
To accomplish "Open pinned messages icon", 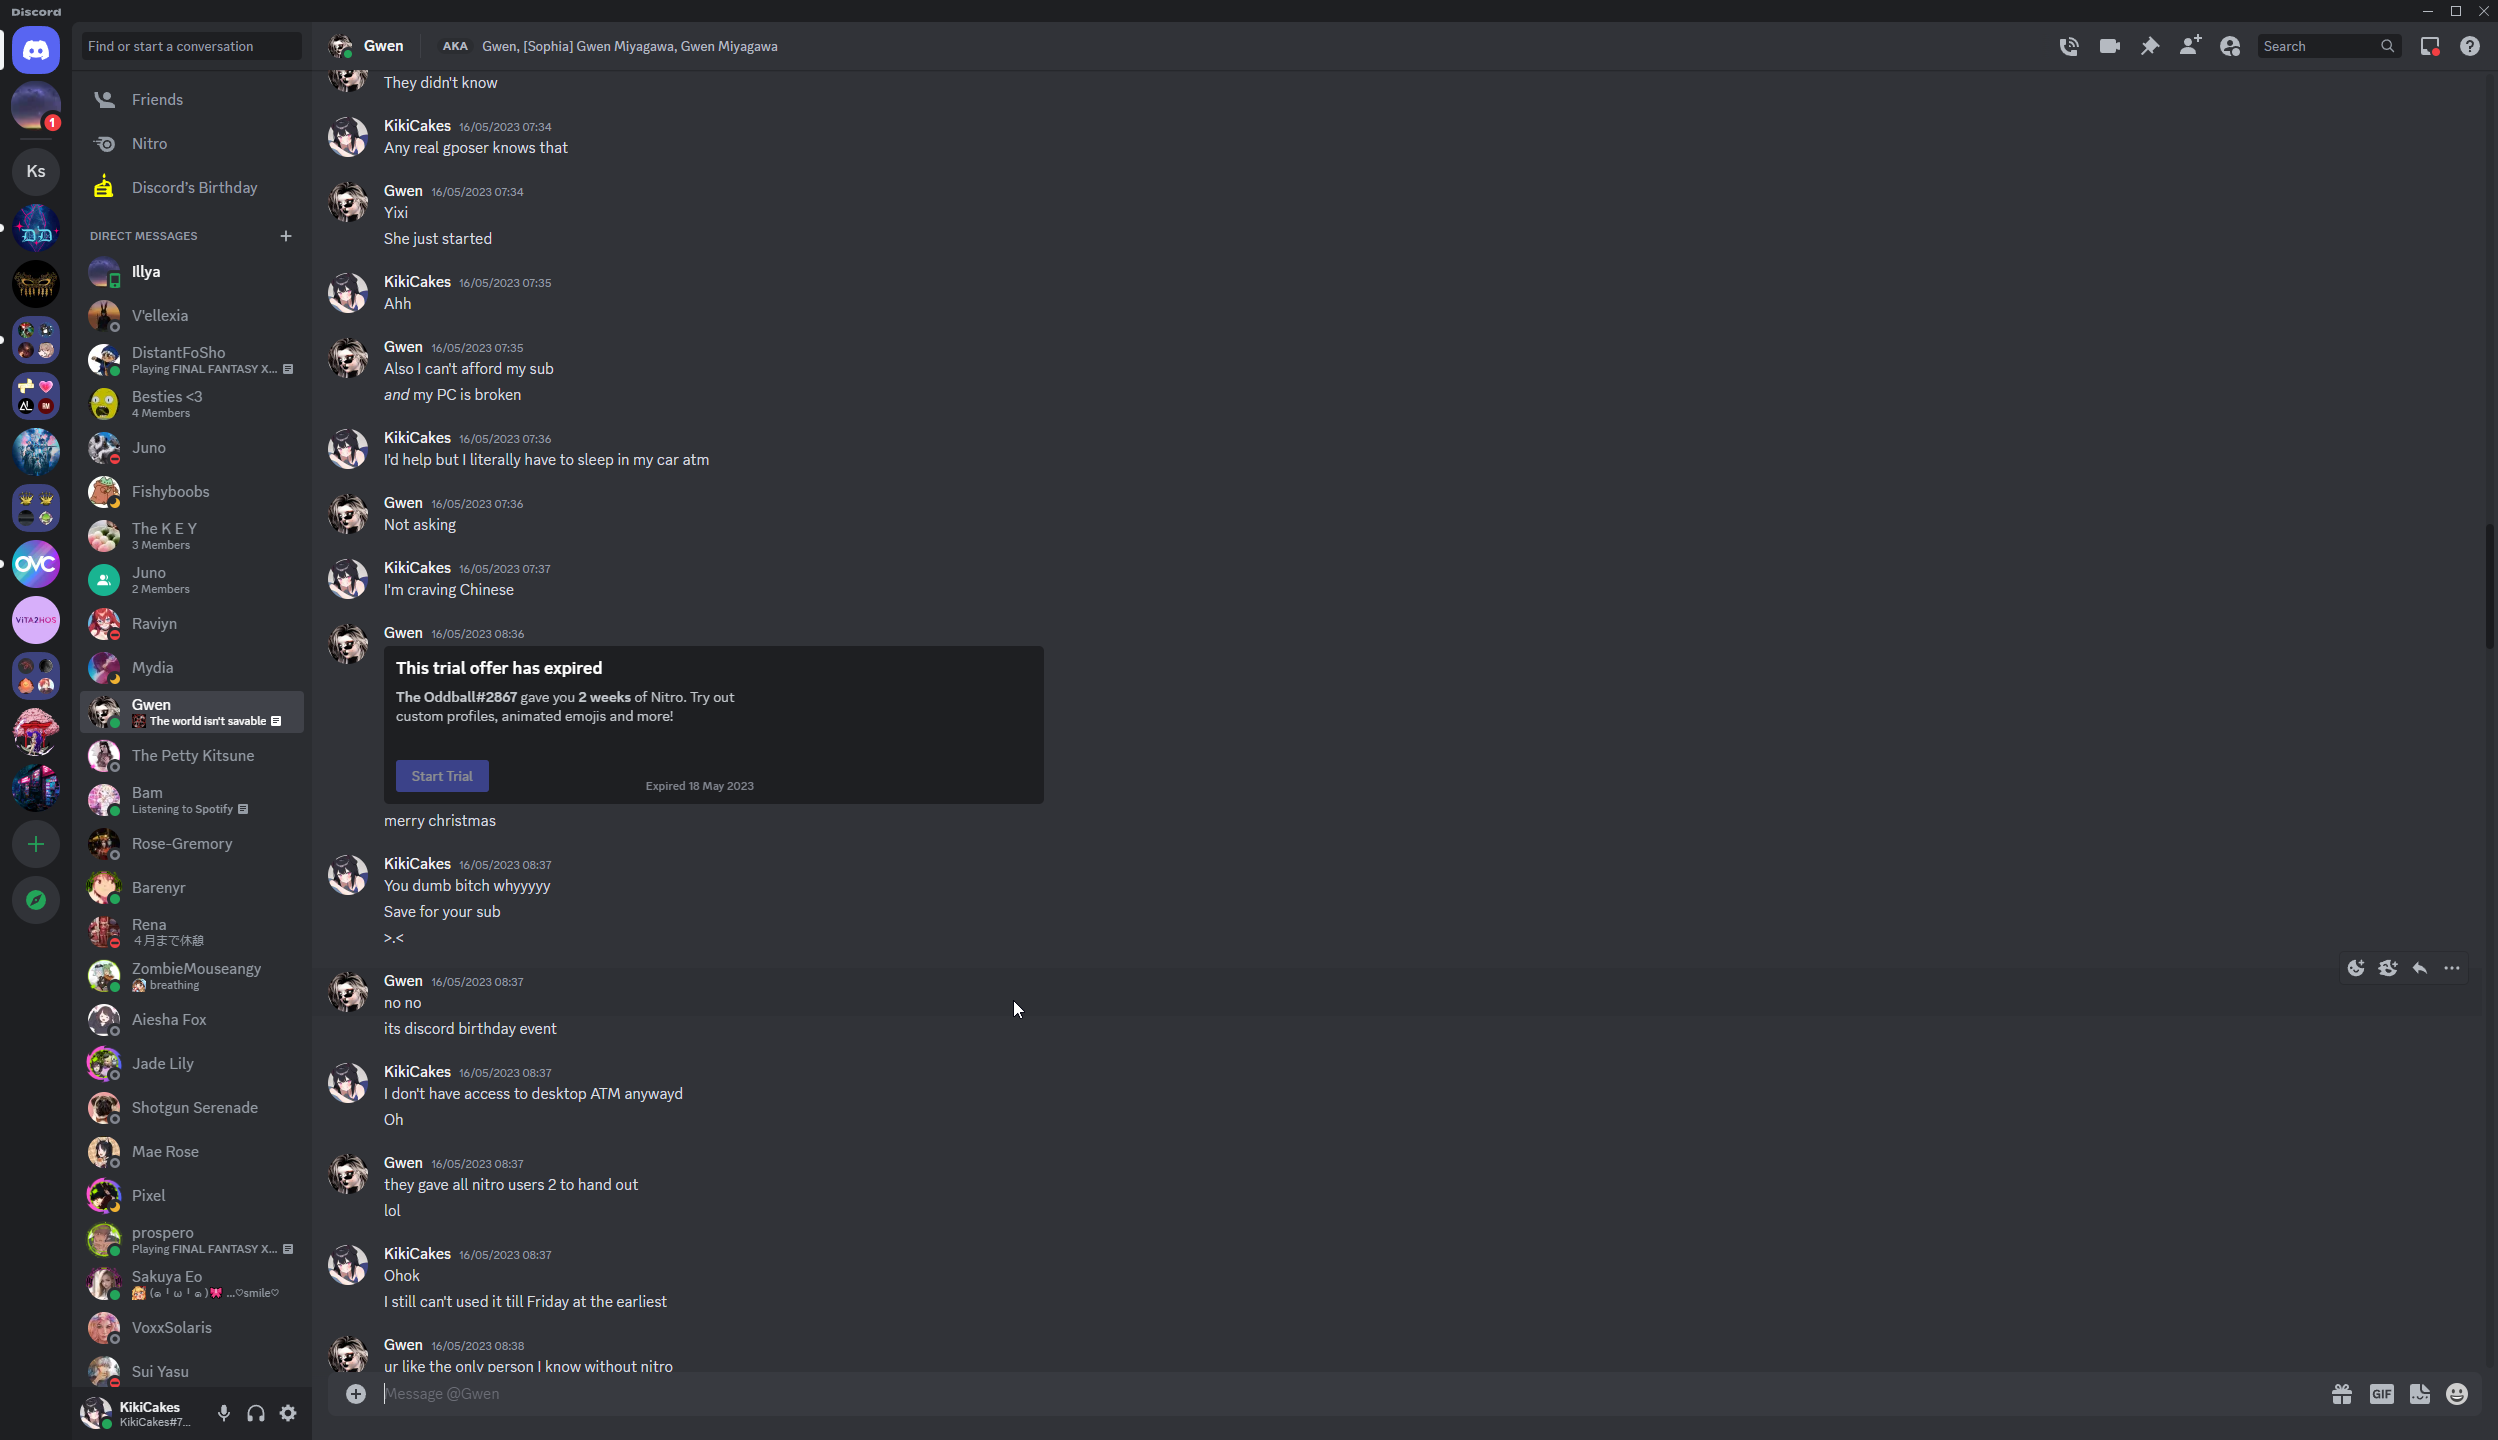I will click(2150, 46).
